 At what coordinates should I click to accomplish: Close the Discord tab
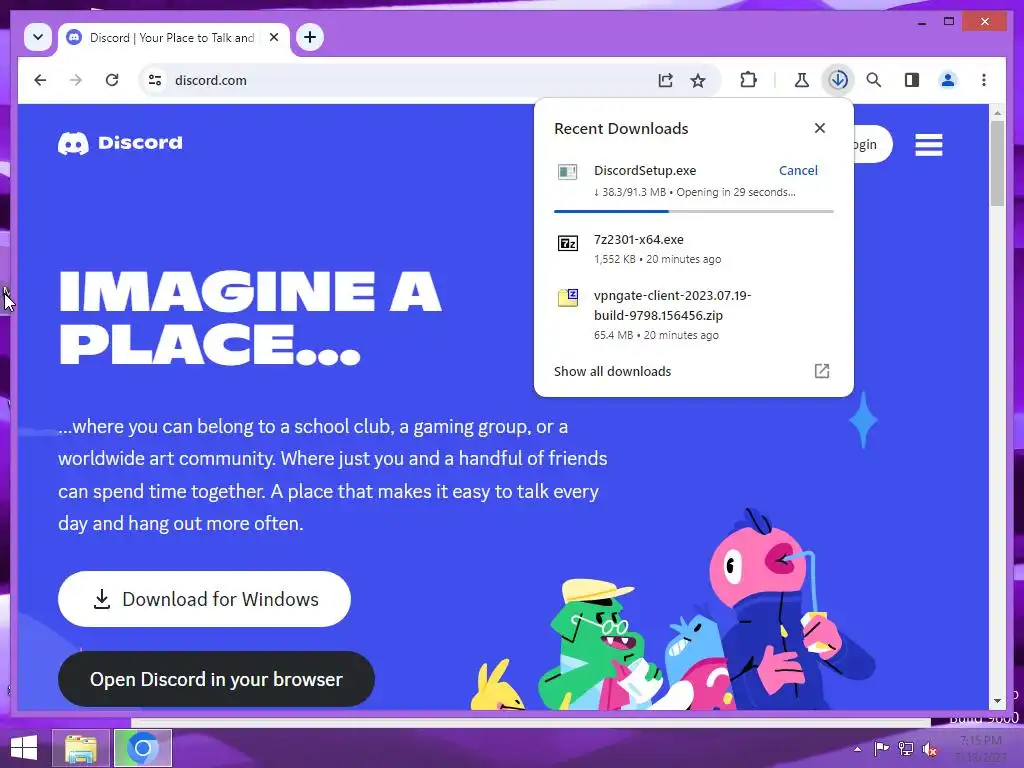click(x=274, y=37)
